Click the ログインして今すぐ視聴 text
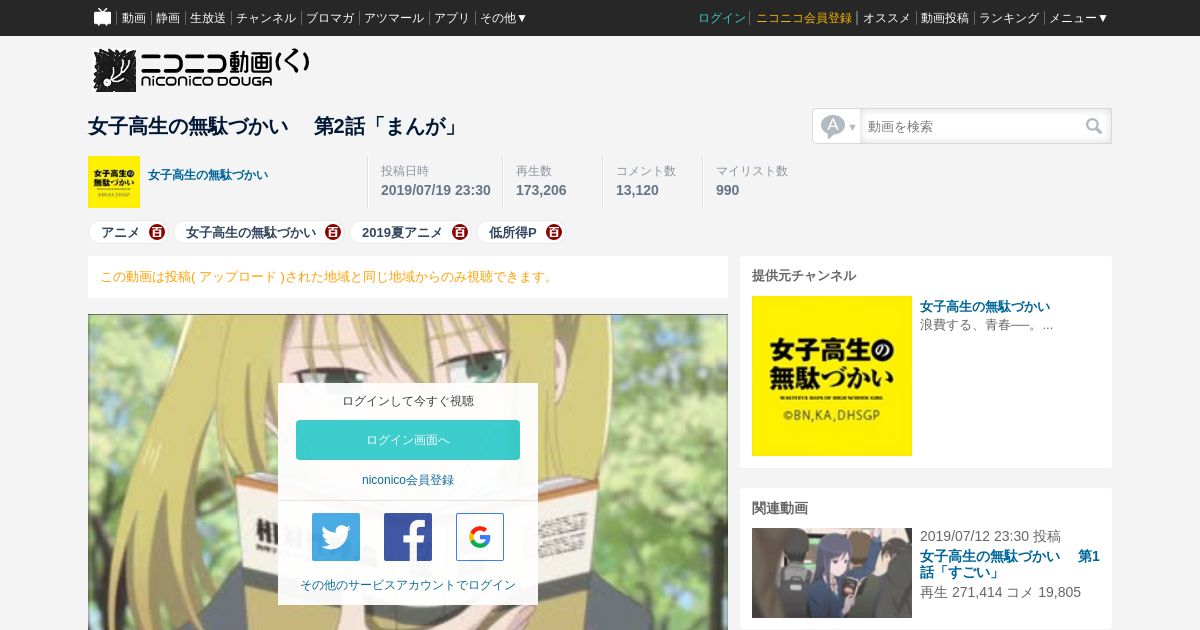Screen dimensions: 1200x630 [408, 401]
